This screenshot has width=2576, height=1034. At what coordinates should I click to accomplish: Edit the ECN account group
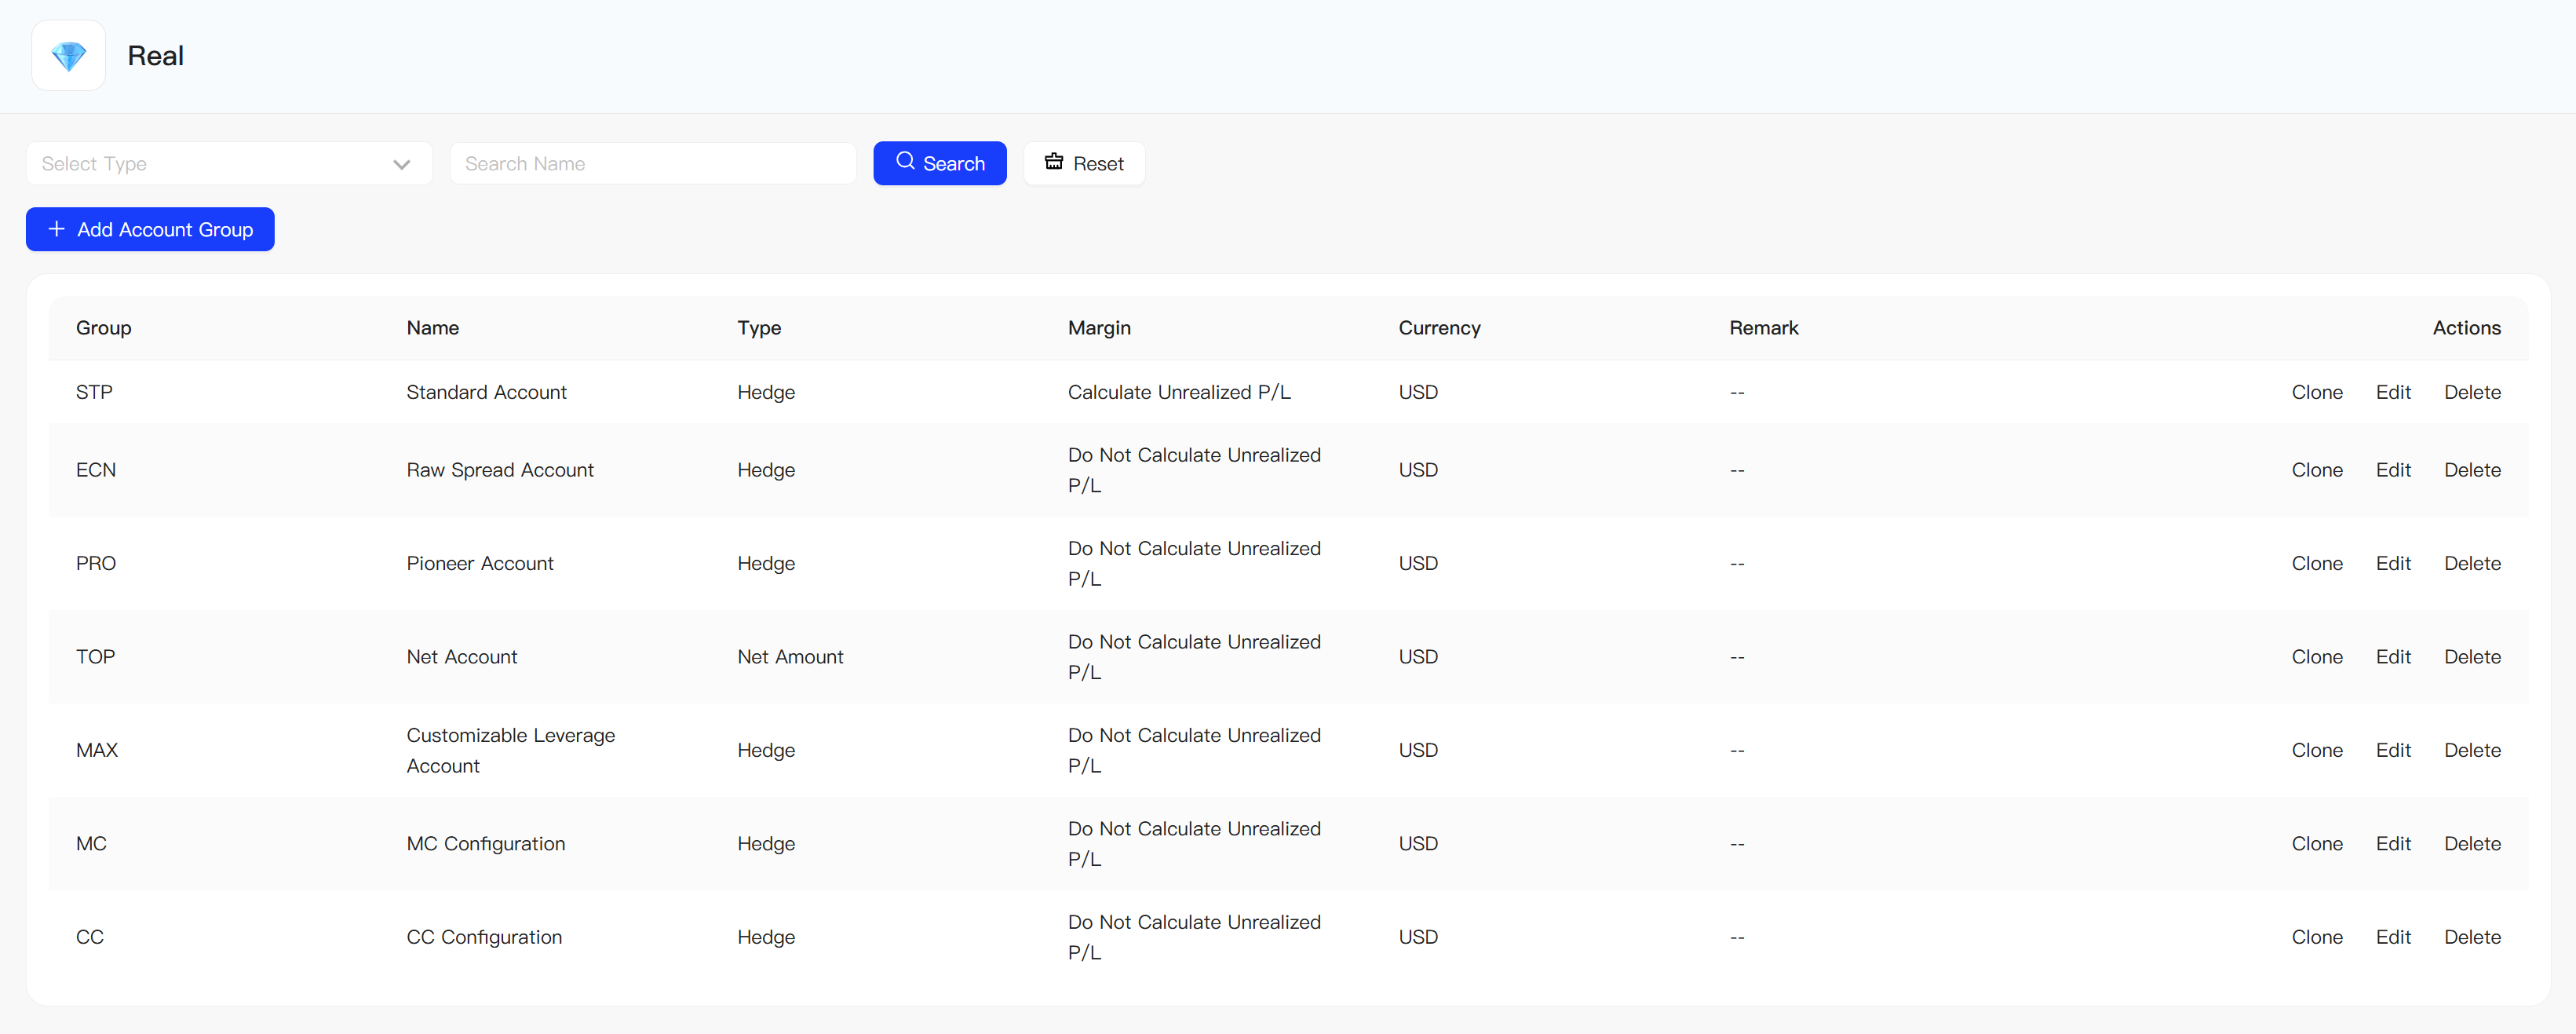coord(2393,470)
